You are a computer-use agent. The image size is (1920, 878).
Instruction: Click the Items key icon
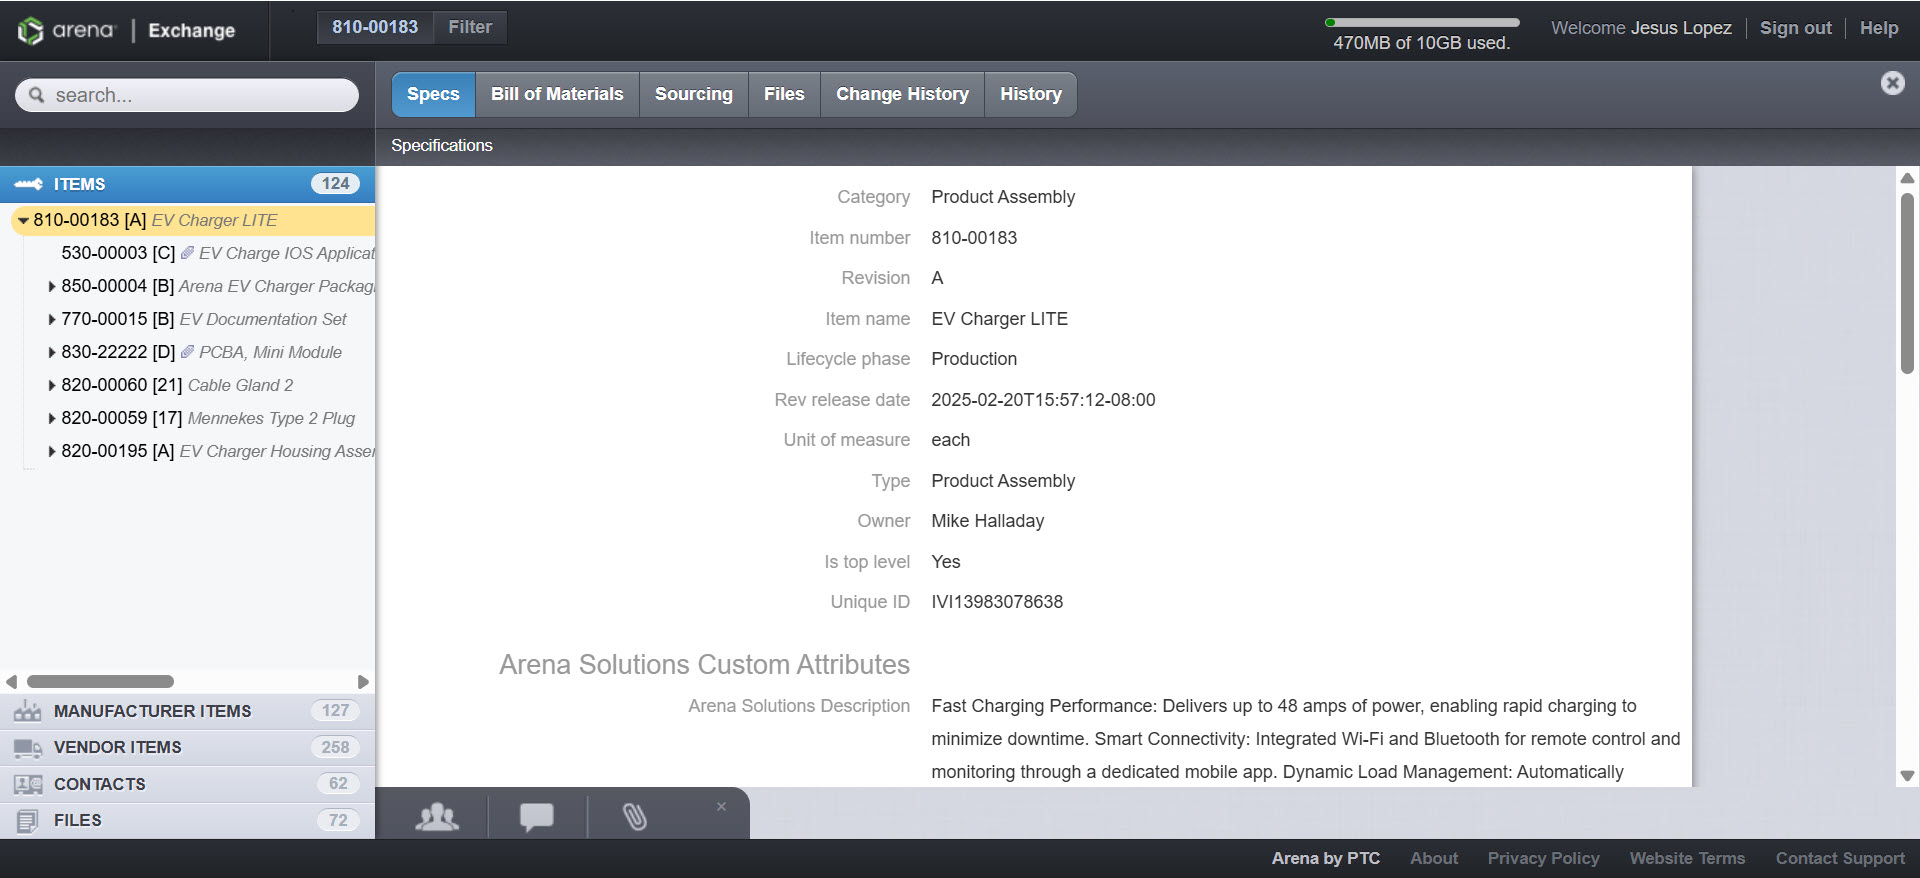[x=29, y=184]
